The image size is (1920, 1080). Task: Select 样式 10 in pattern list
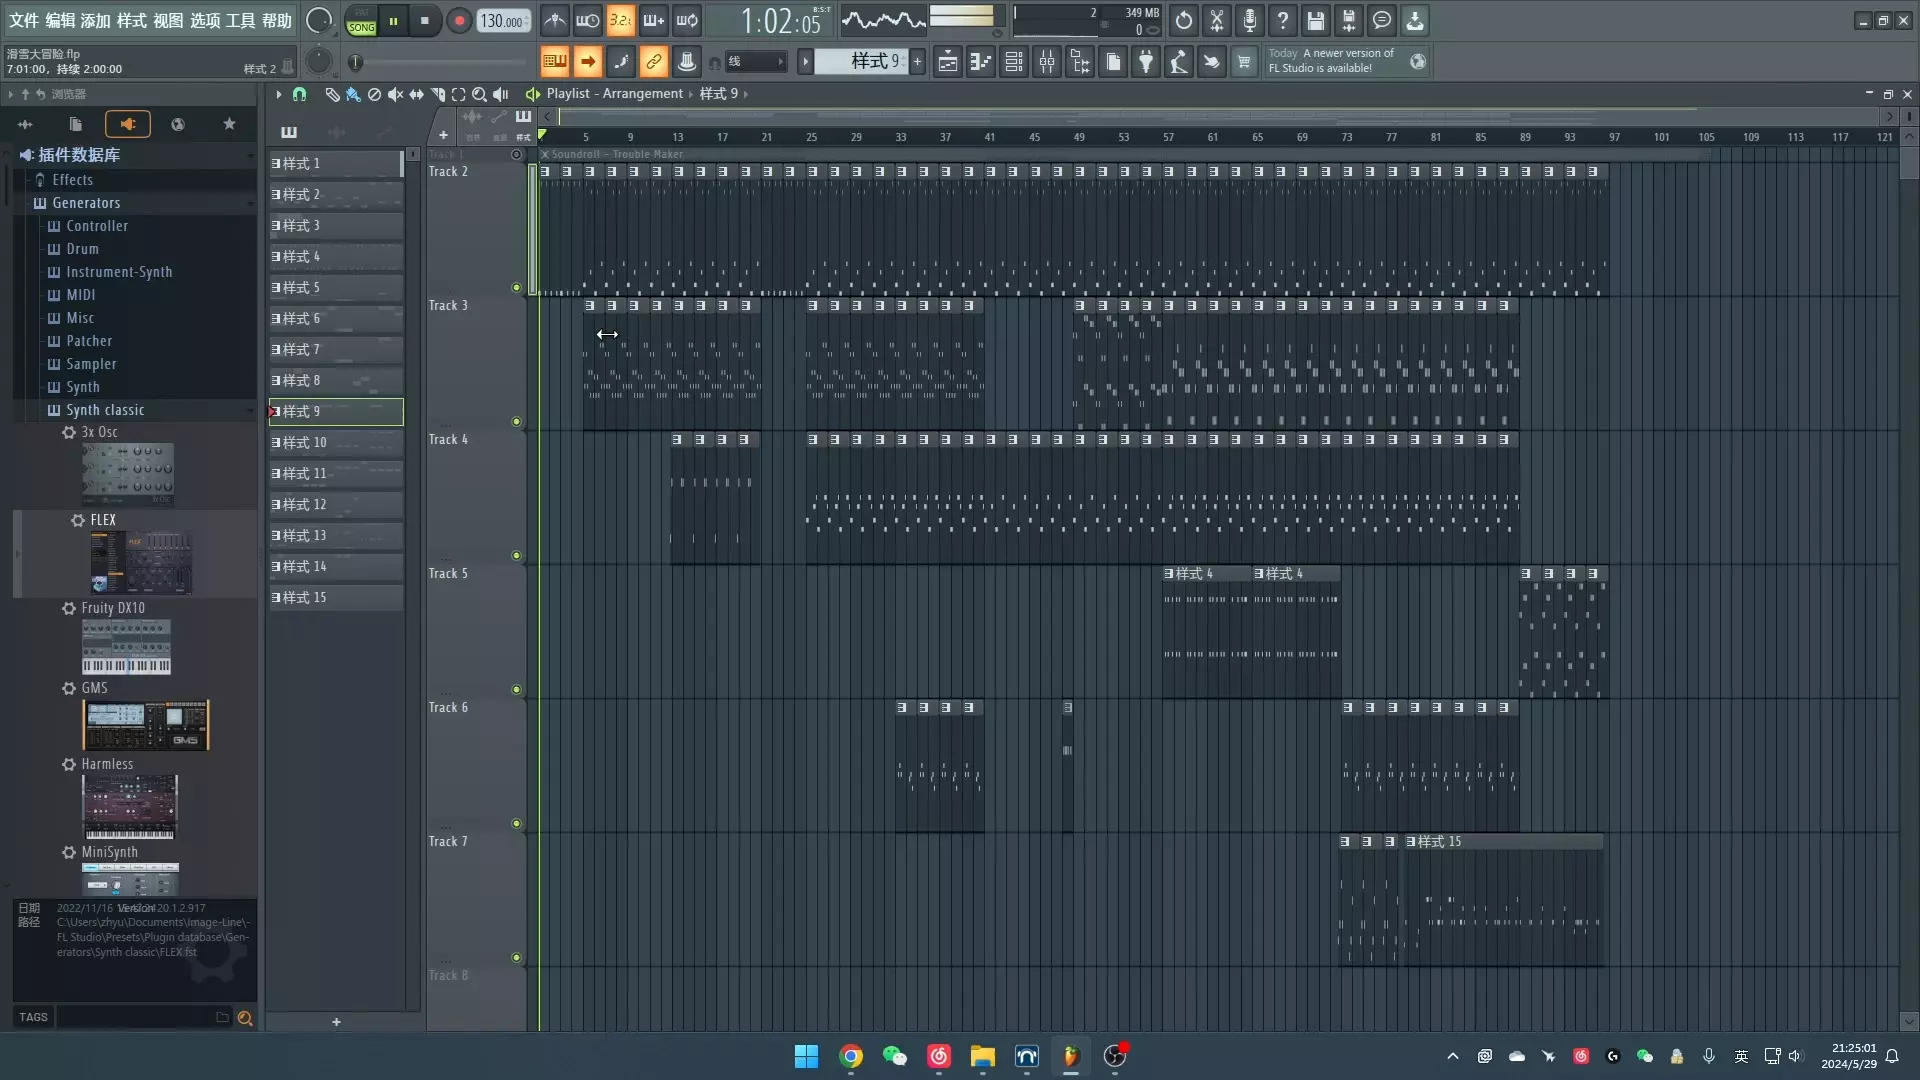(x=335, y=442)
